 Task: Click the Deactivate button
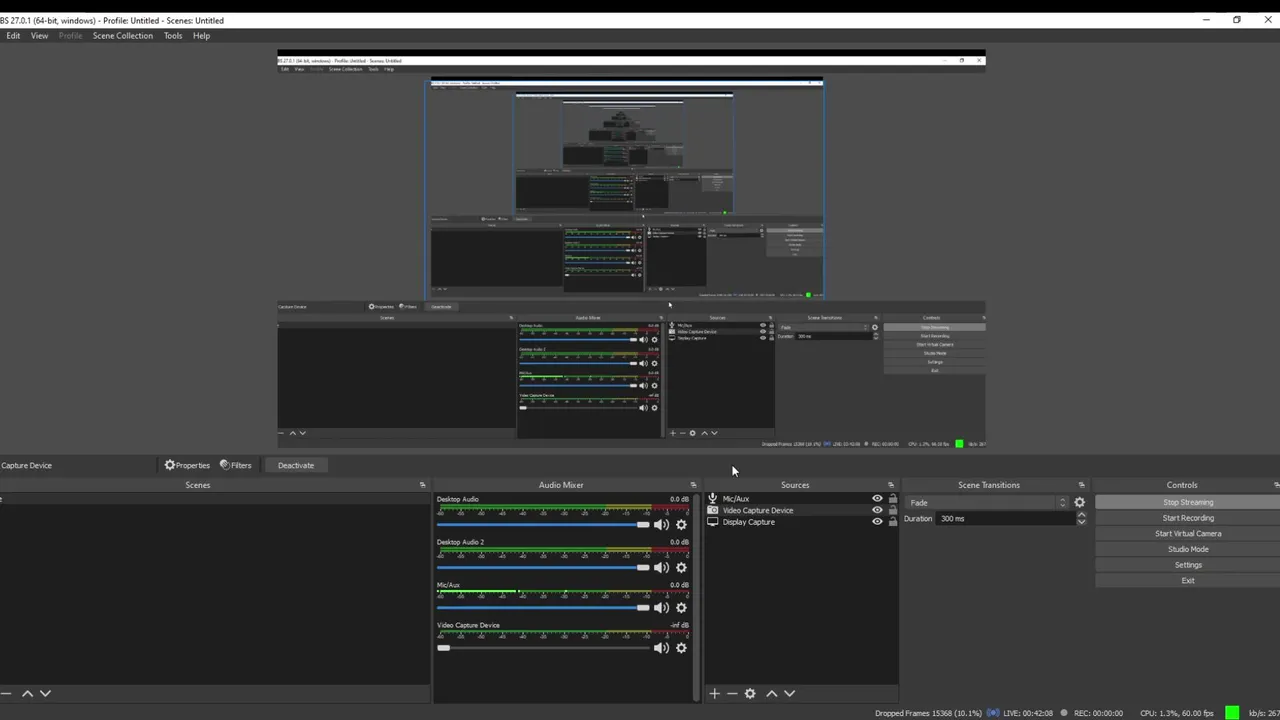[296, 465]
